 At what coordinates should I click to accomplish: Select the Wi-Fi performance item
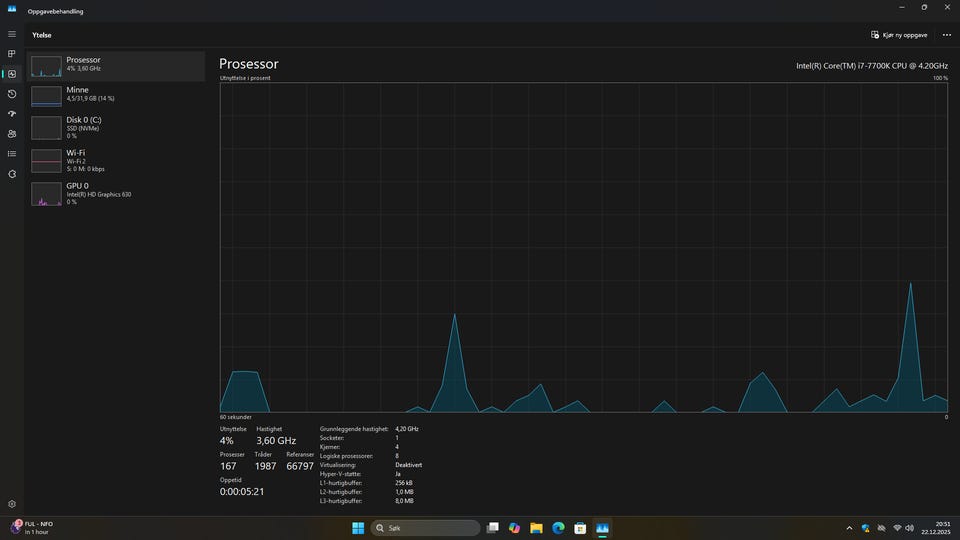pyautogui.click(x=115, y=160)
